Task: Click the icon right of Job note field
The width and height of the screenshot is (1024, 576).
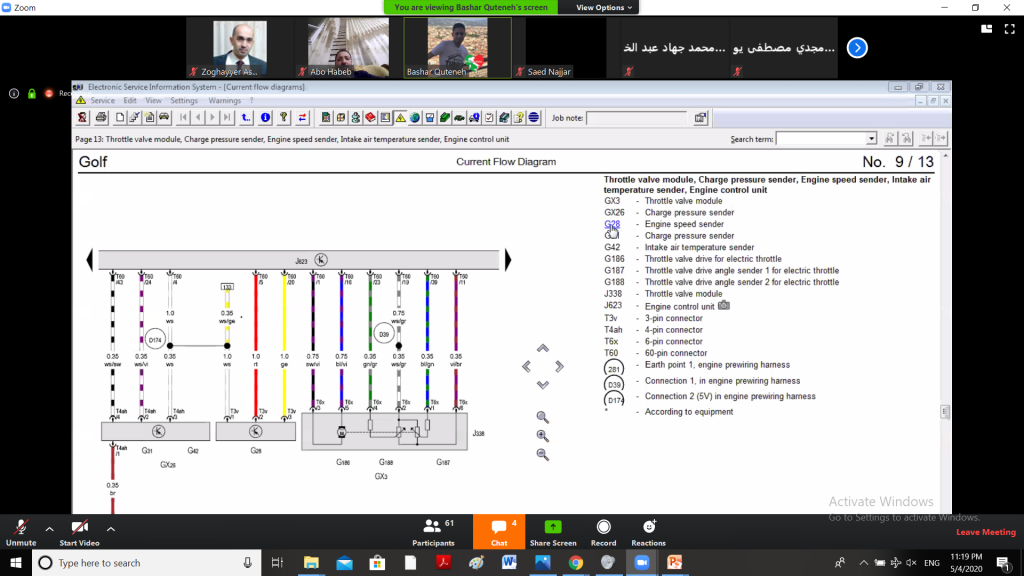Action: coord(700,118)
